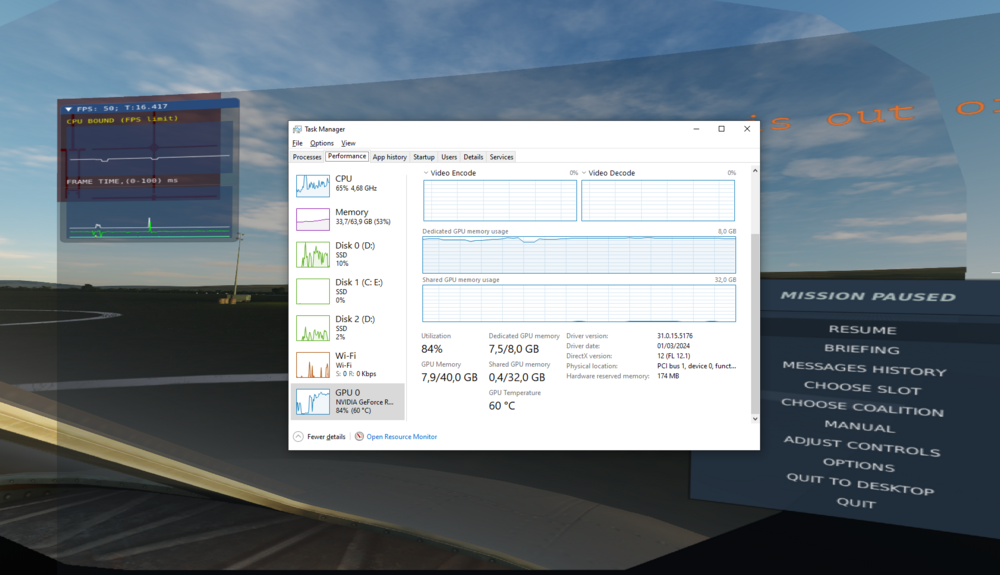Image resolution: width=1000 pixels, height=575 pixels.
Task: Open Disk 0 (D:) performance graph
Action: [x=312, y=254]
